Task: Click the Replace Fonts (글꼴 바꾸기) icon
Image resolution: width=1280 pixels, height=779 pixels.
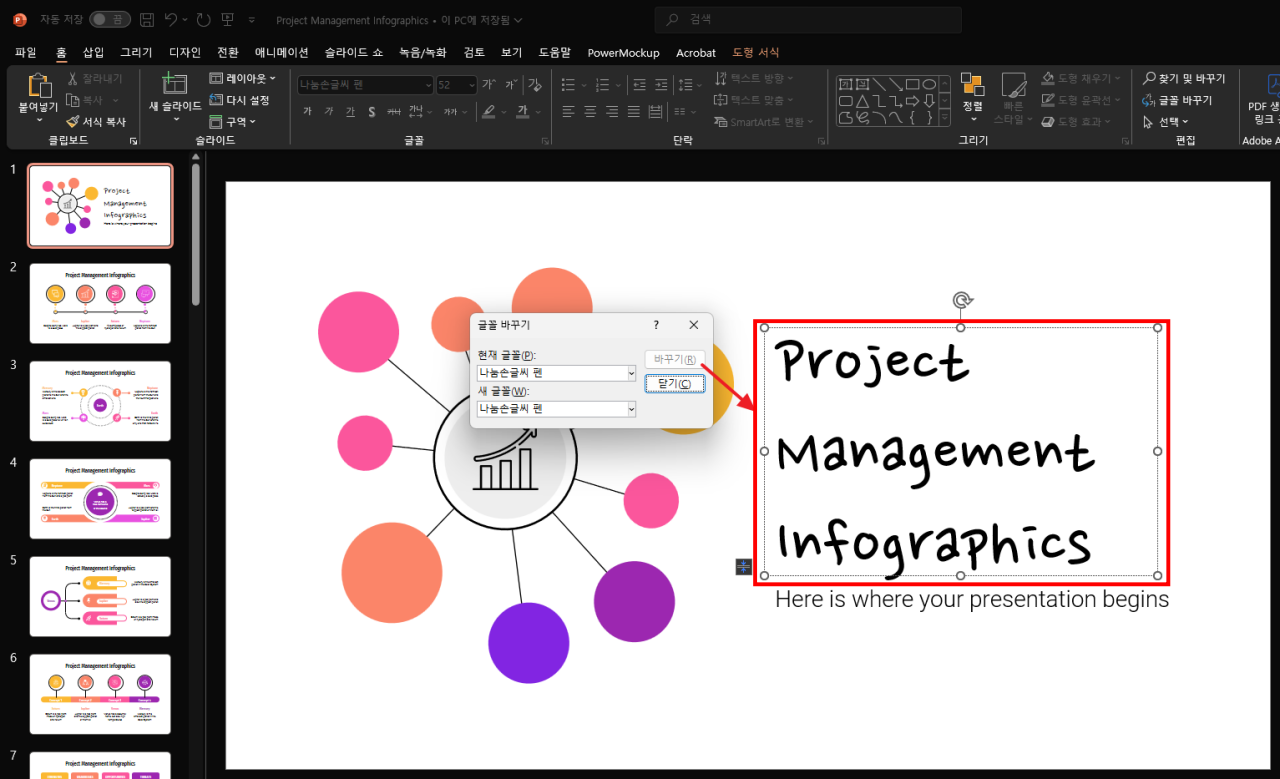Action: (x=1150, y=100)
